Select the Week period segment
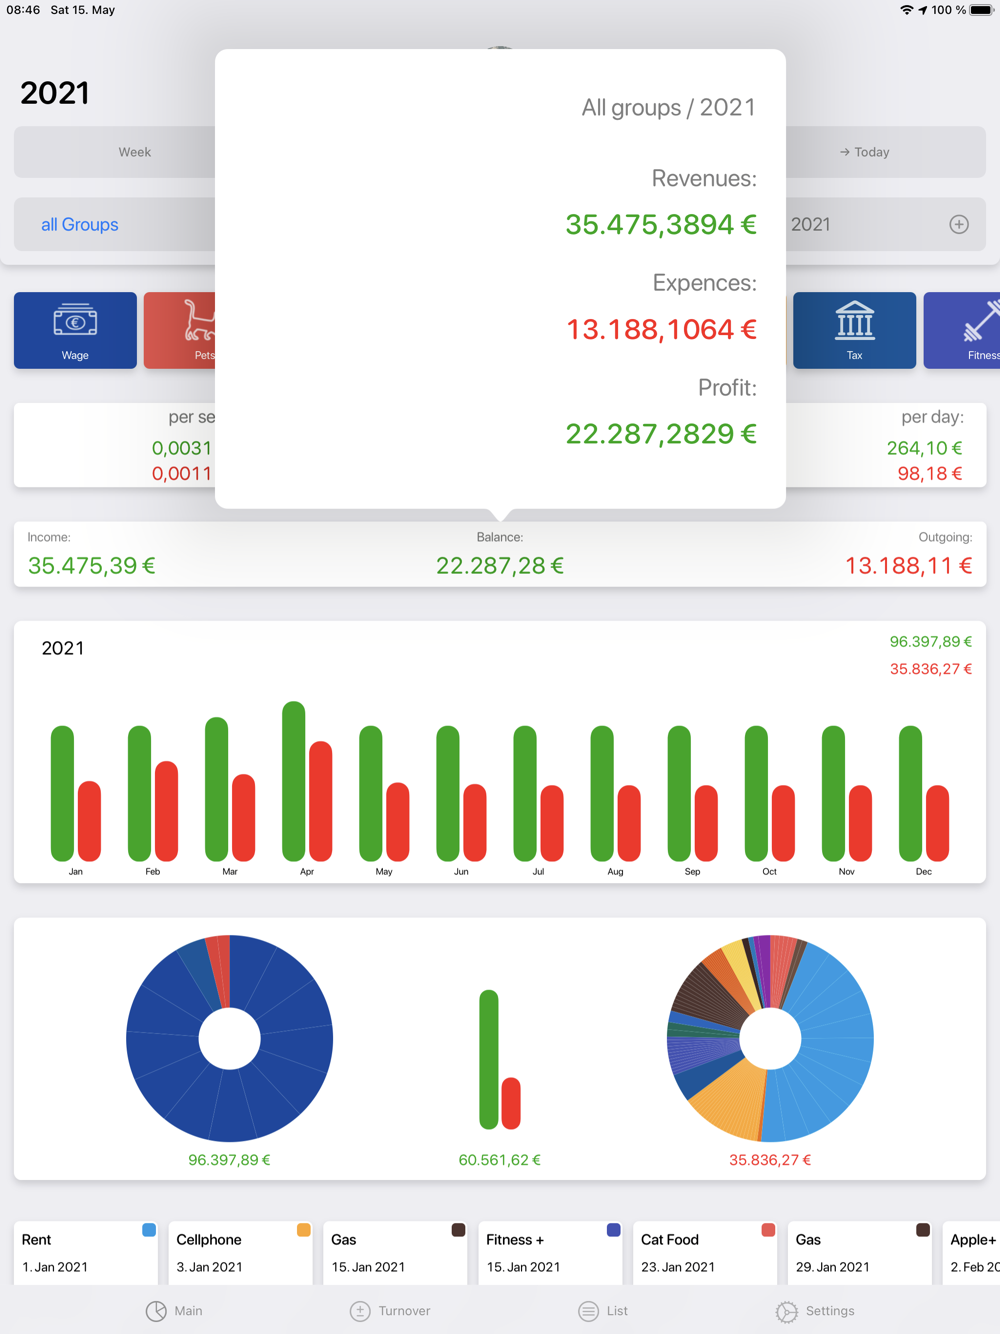This screenshot has width=1000, height=1334. click(134, 152)
